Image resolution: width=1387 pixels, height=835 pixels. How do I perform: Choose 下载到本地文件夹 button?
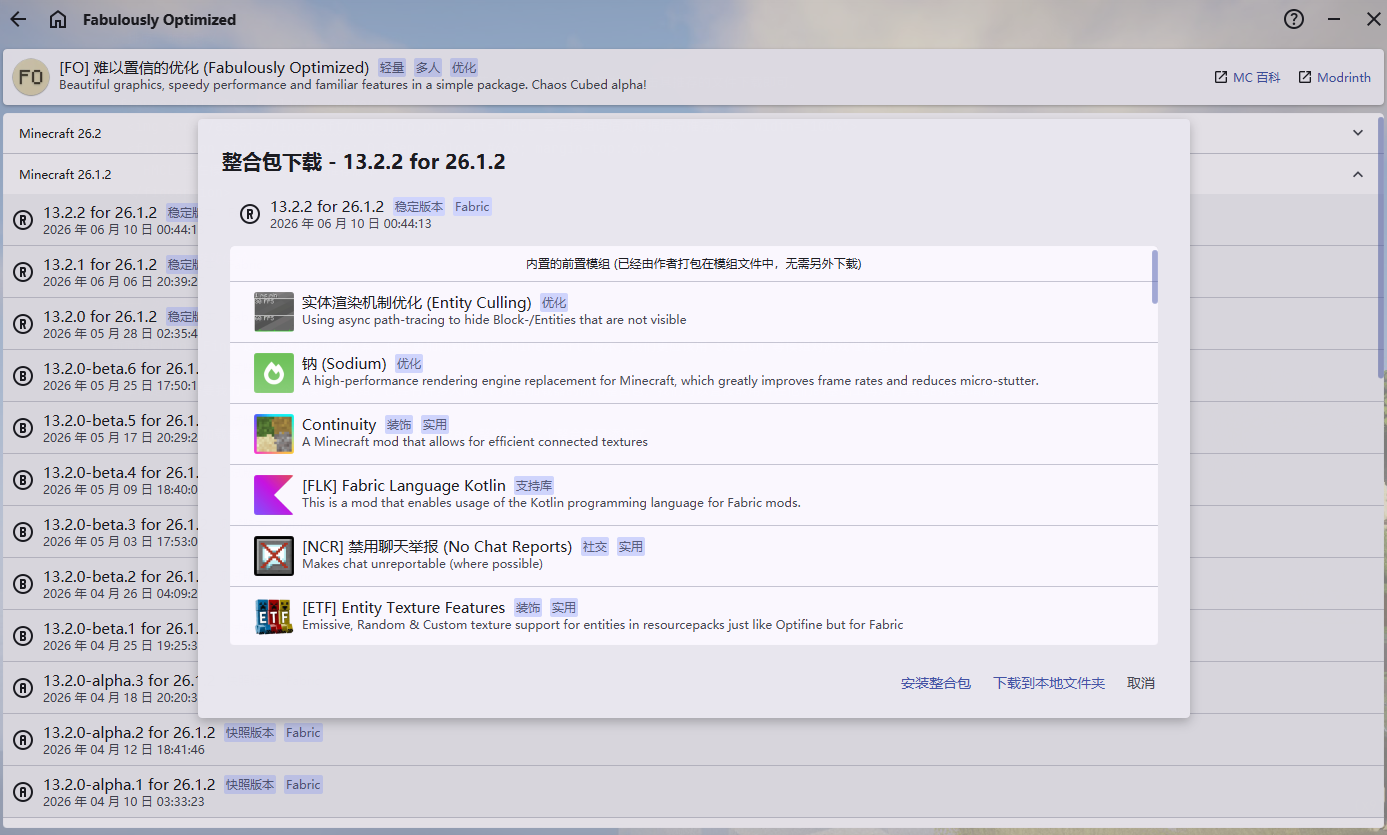click(1049, 683)
